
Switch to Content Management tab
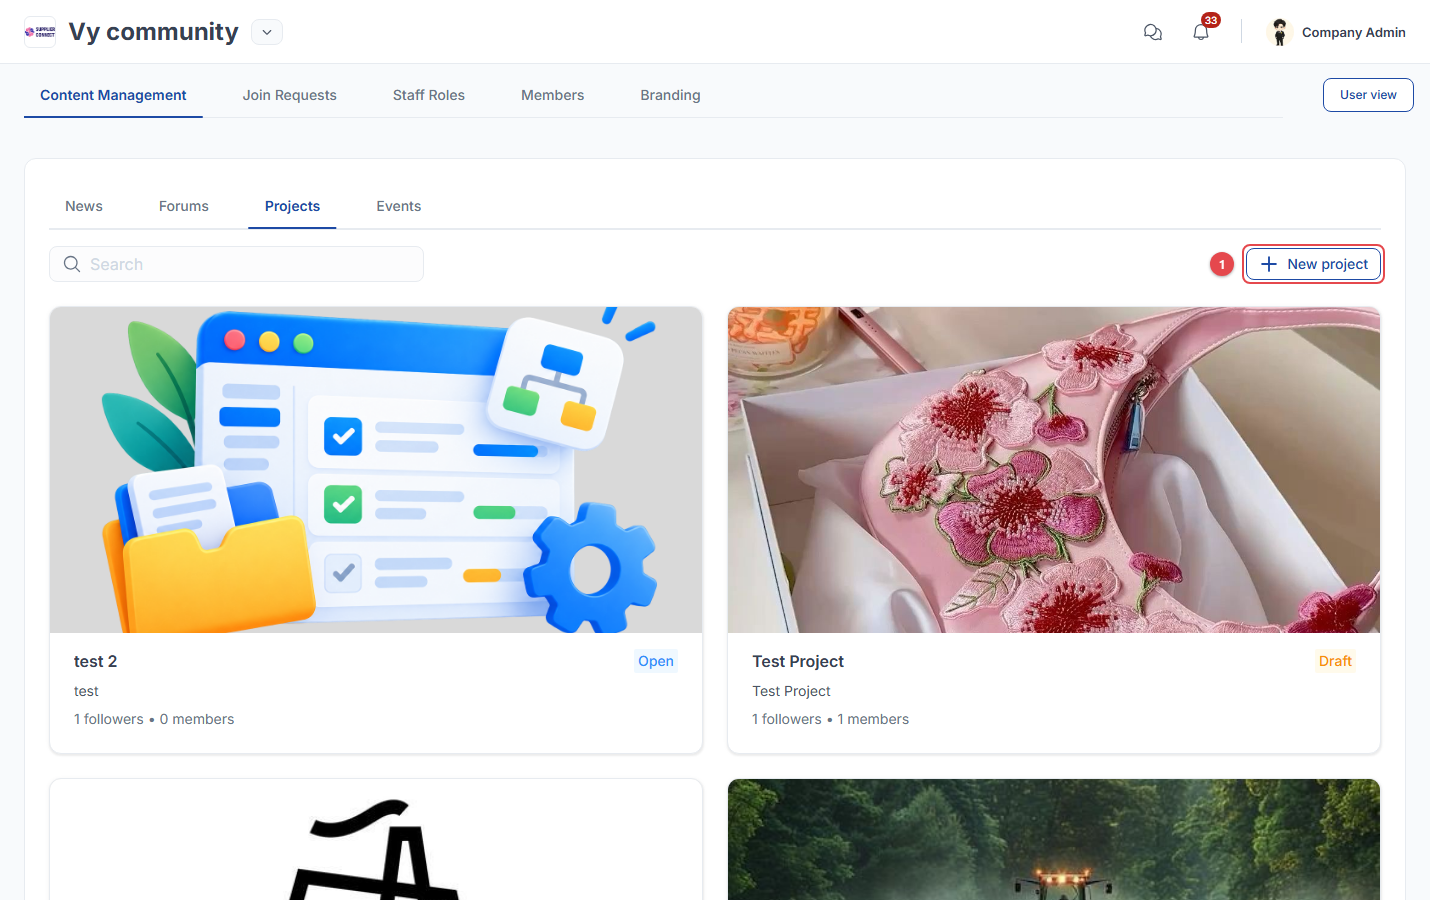113,95
